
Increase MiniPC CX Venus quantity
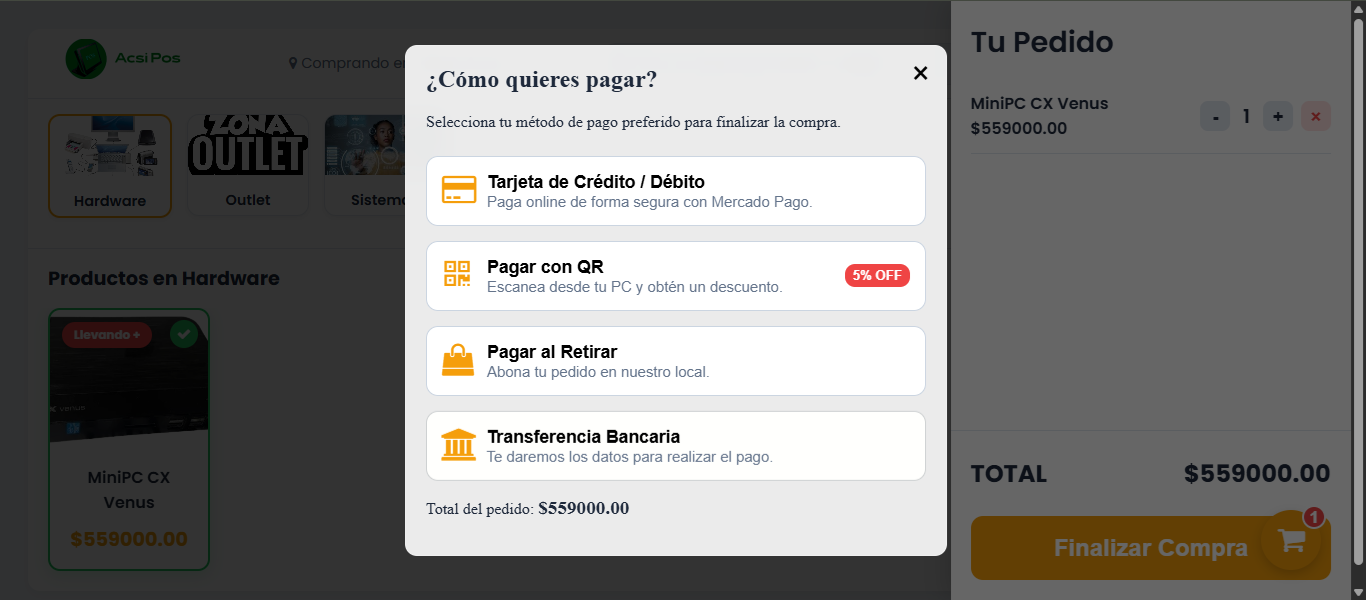1277,117
